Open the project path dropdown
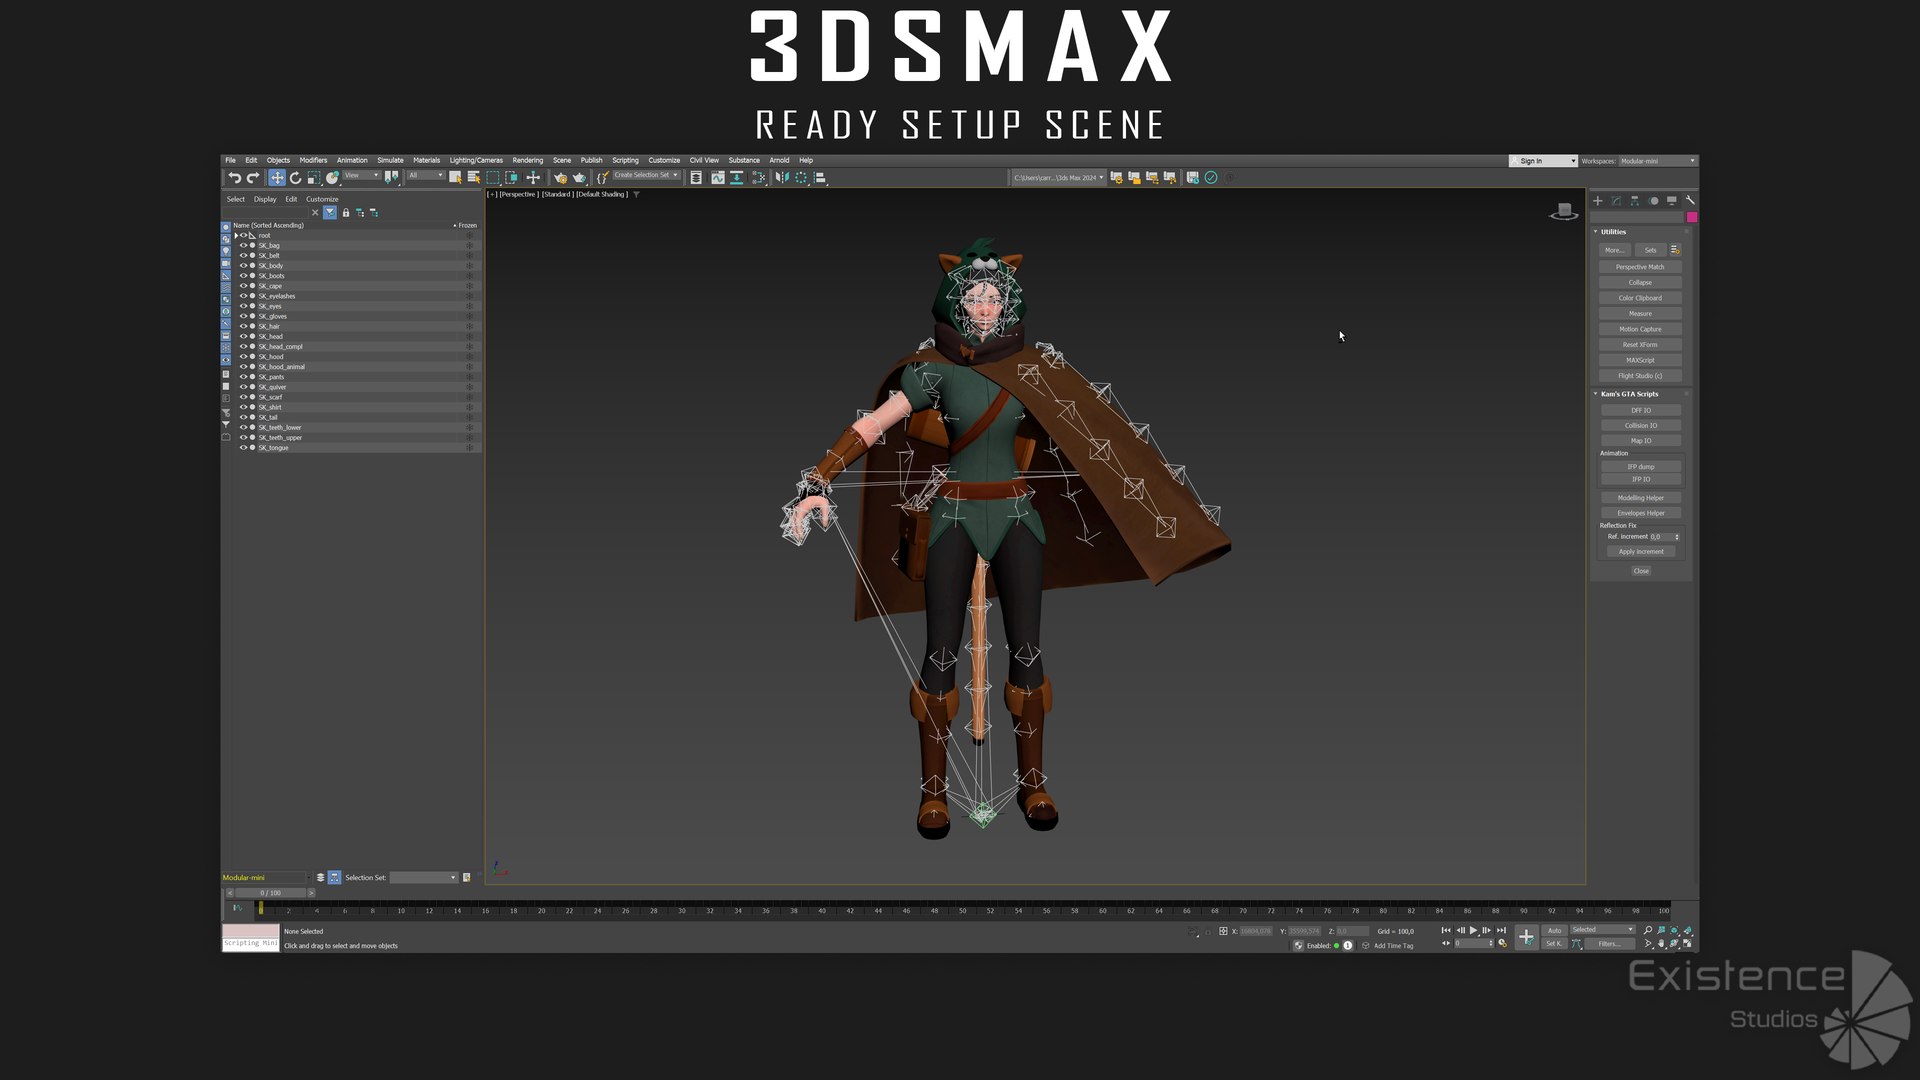Screen dimensions: 1920x1080 pyautogui.click(x=1059, y=178)
